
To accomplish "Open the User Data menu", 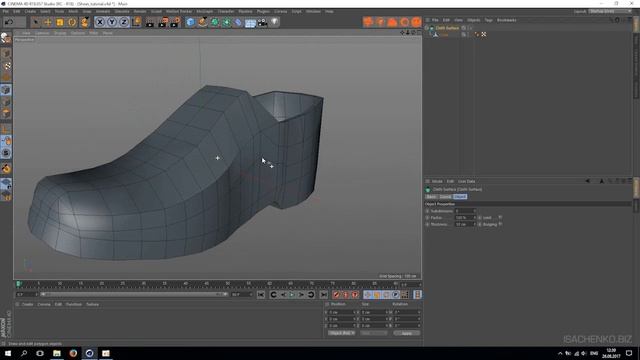I will 466,181.
